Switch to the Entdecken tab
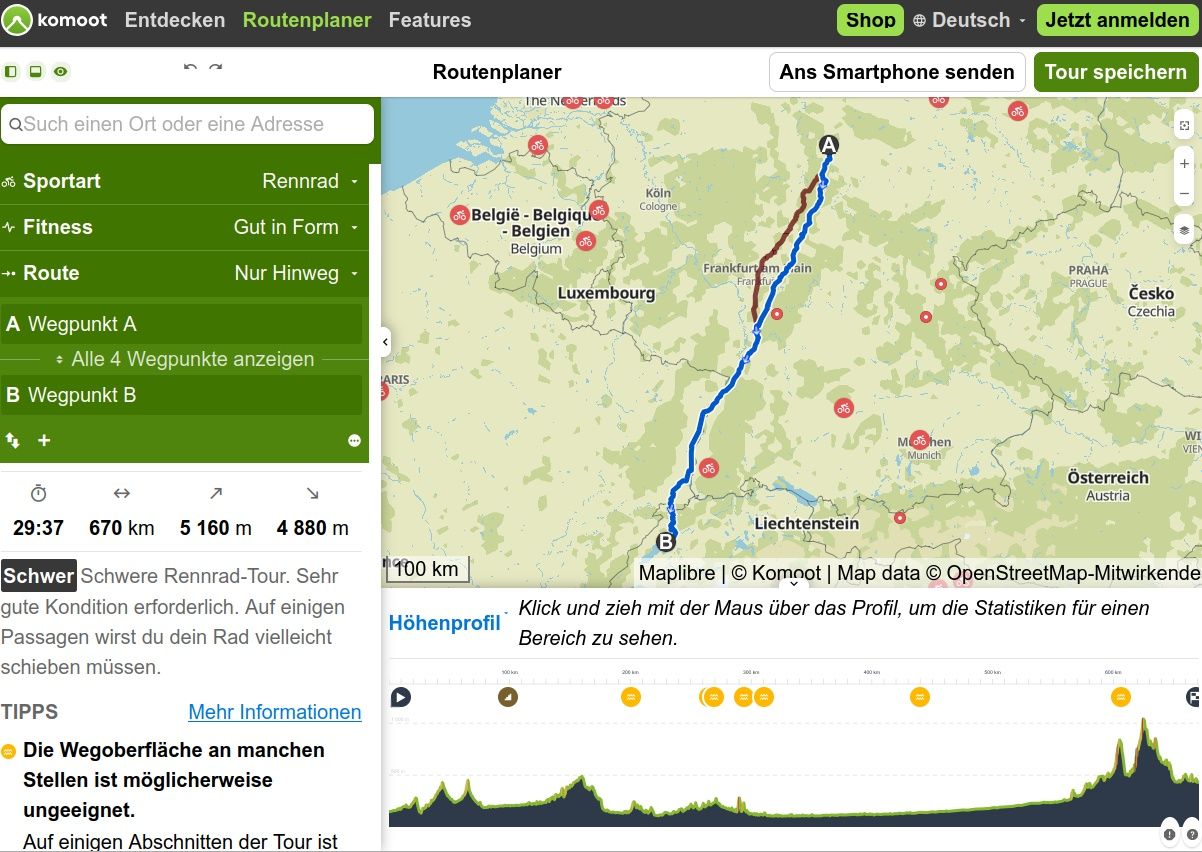 coord(175,19)
